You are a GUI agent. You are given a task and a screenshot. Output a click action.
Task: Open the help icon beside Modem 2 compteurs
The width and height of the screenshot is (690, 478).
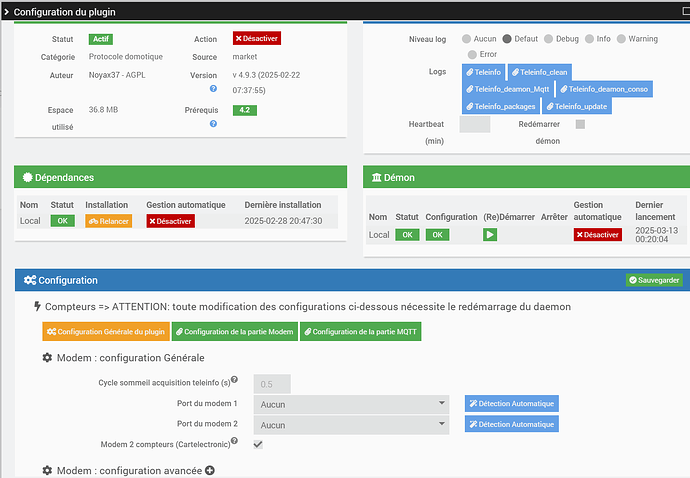235,441
